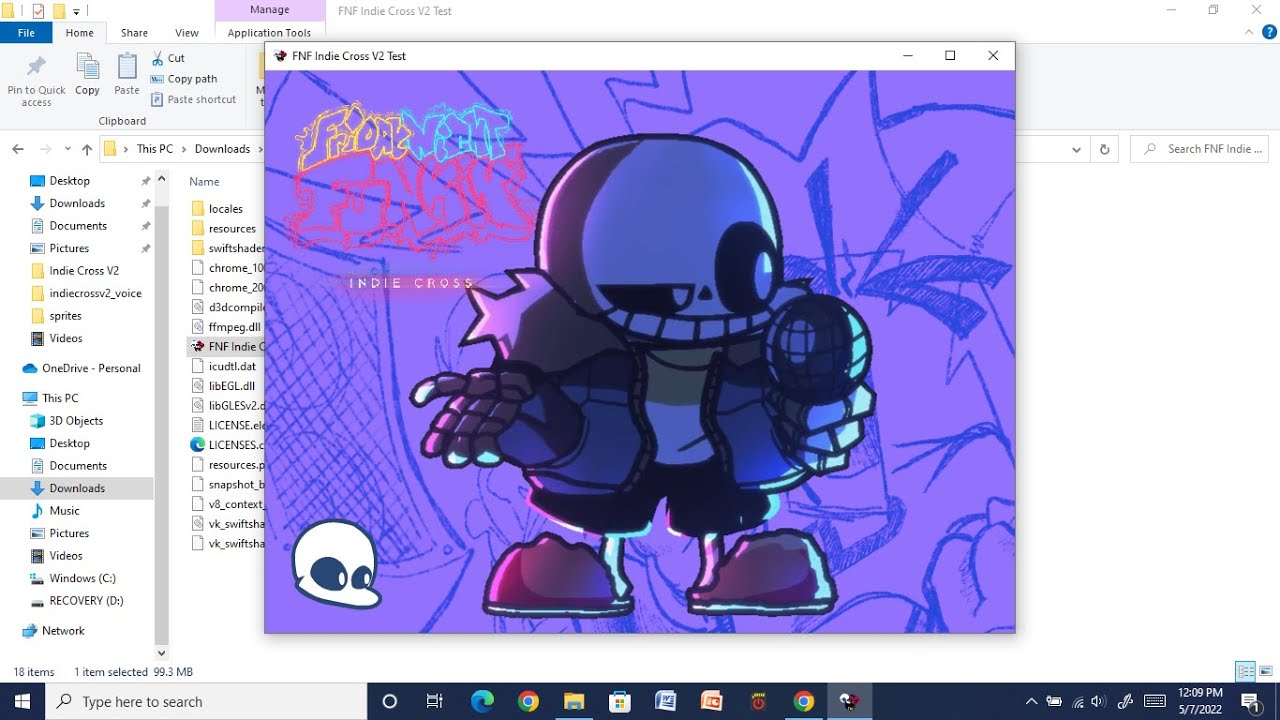This screenshot has width=1280, height=720.
Task: Collapse the Explorer ribbon chevron
Action: pyautogui.click(x=1248, y=33)
